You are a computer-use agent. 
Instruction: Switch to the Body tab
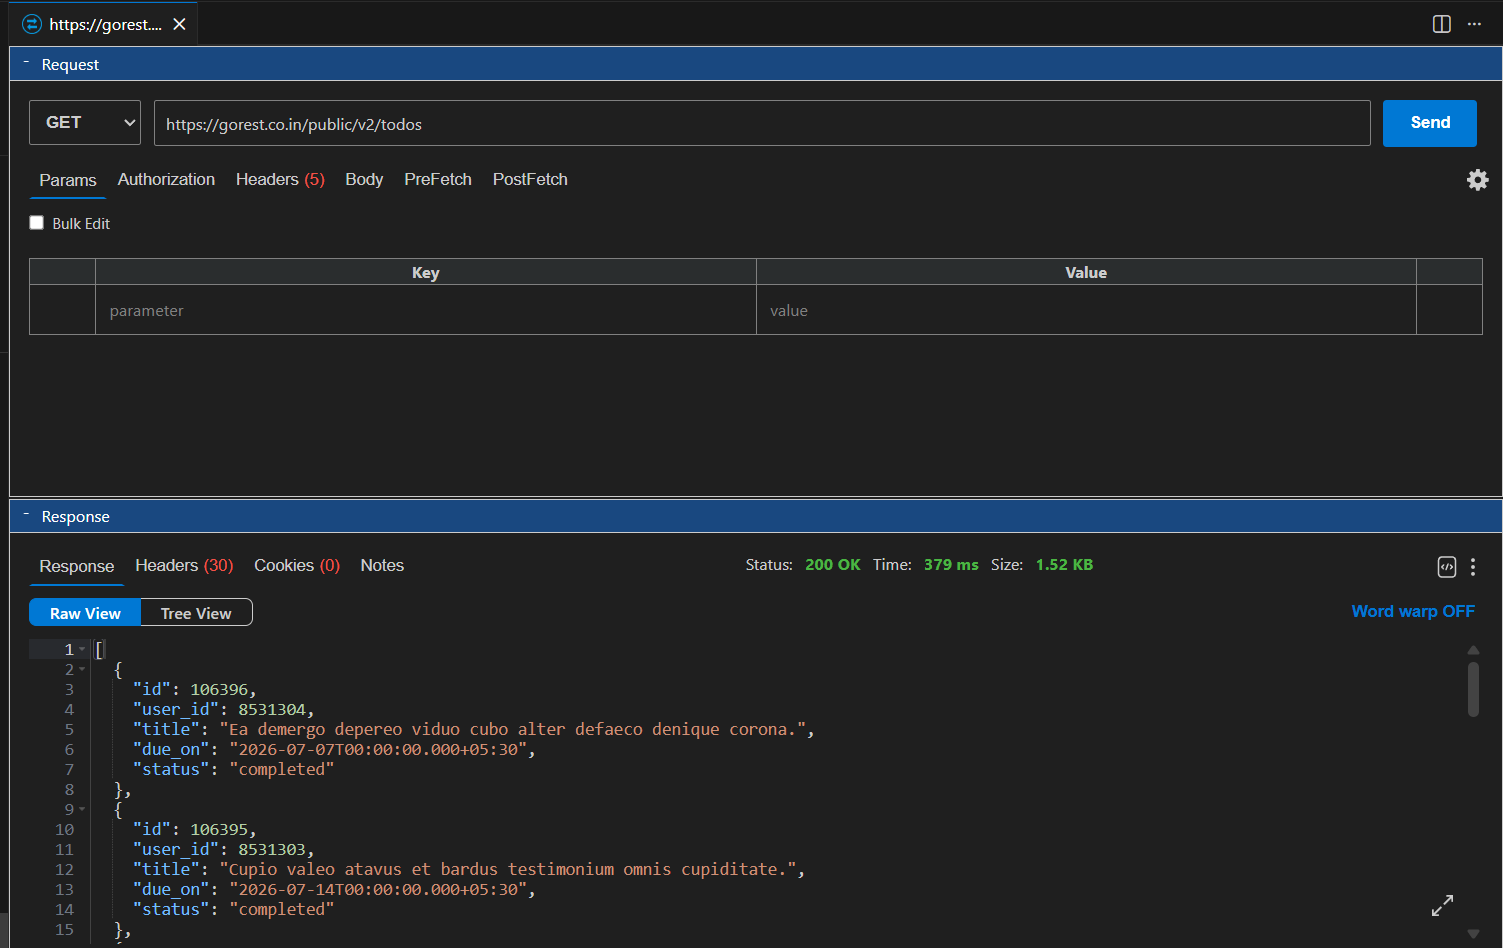364,179
